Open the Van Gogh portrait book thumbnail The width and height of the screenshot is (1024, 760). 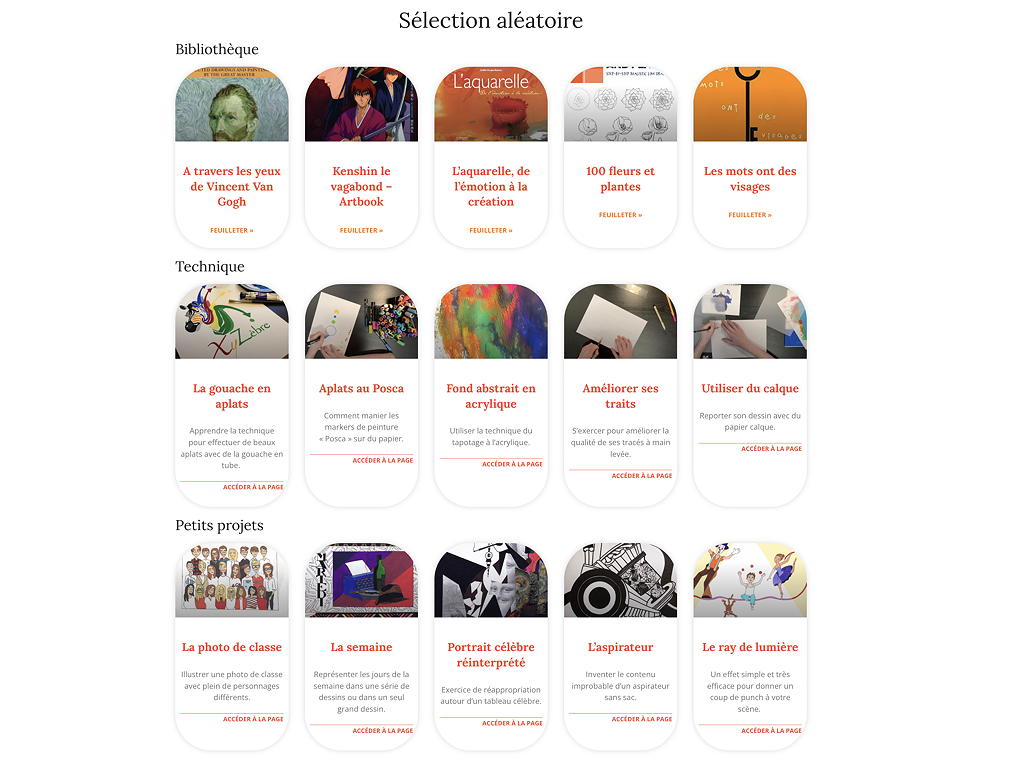pos(232,104)
